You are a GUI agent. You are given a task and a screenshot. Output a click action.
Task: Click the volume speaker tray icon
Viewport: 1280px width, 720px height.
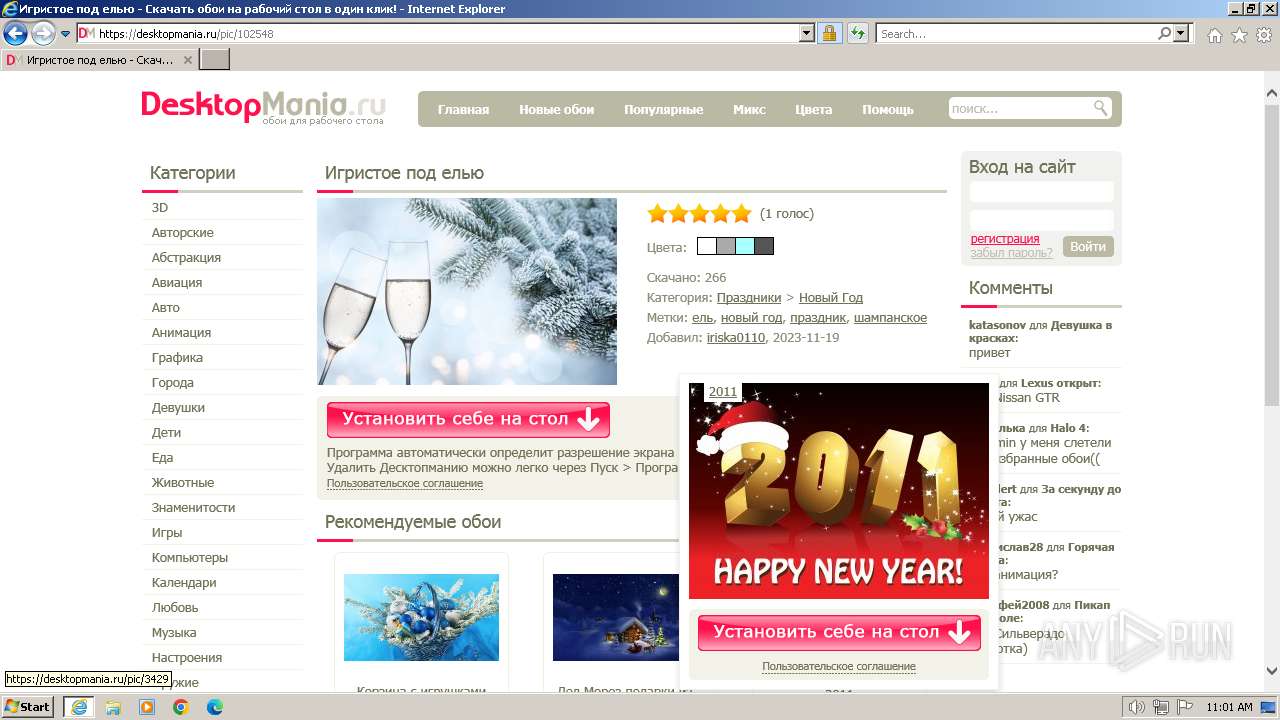pyautogui.click(x=1136, y=707)
